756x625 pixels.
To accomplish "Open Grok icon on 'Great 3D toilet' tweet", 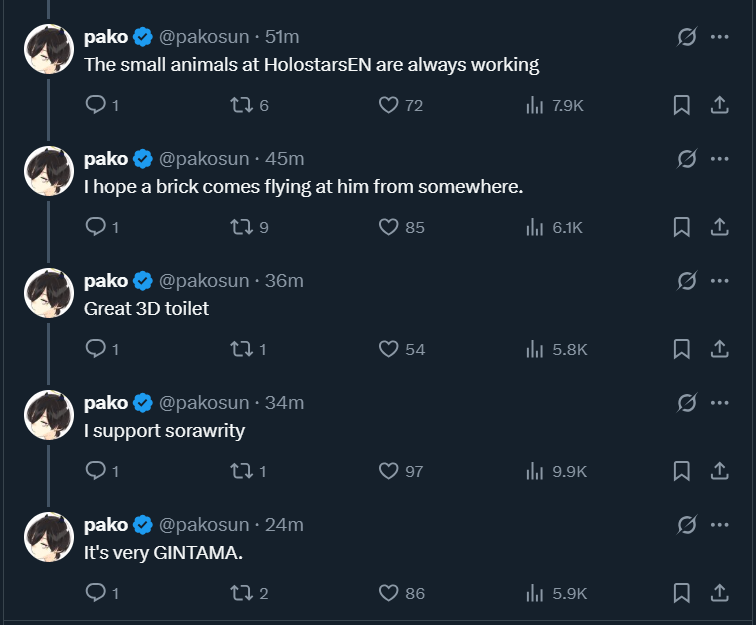I will (x=686, y=280).
